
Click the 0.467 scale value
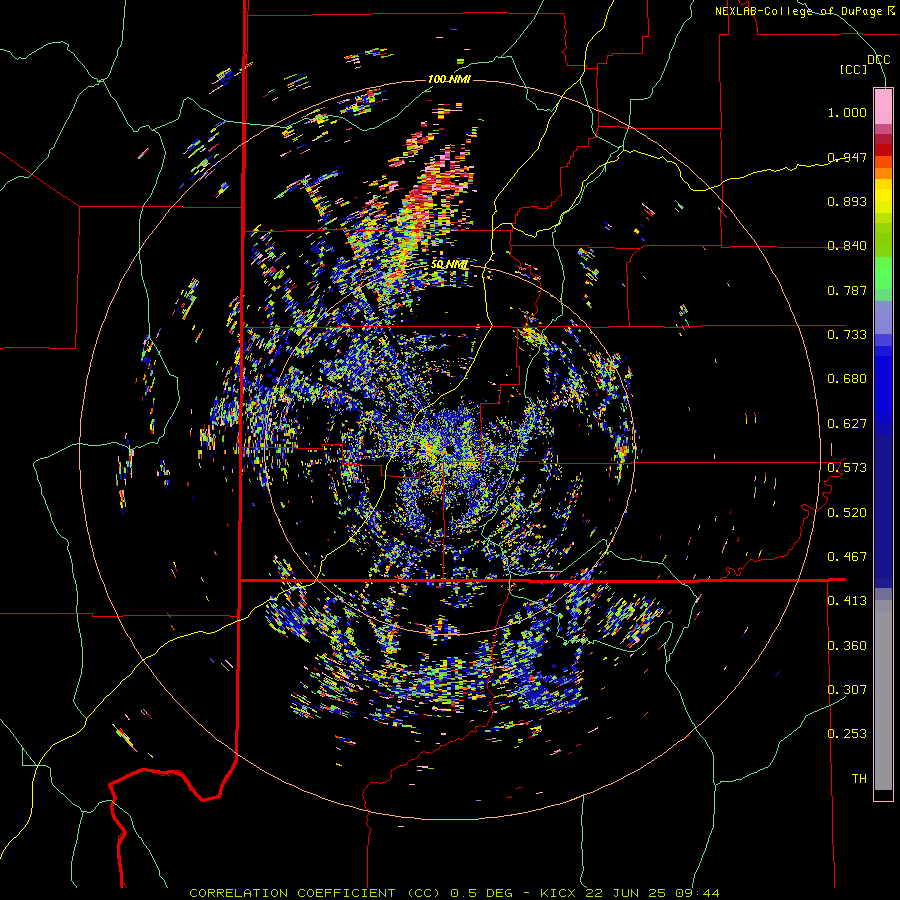point(847,557)
